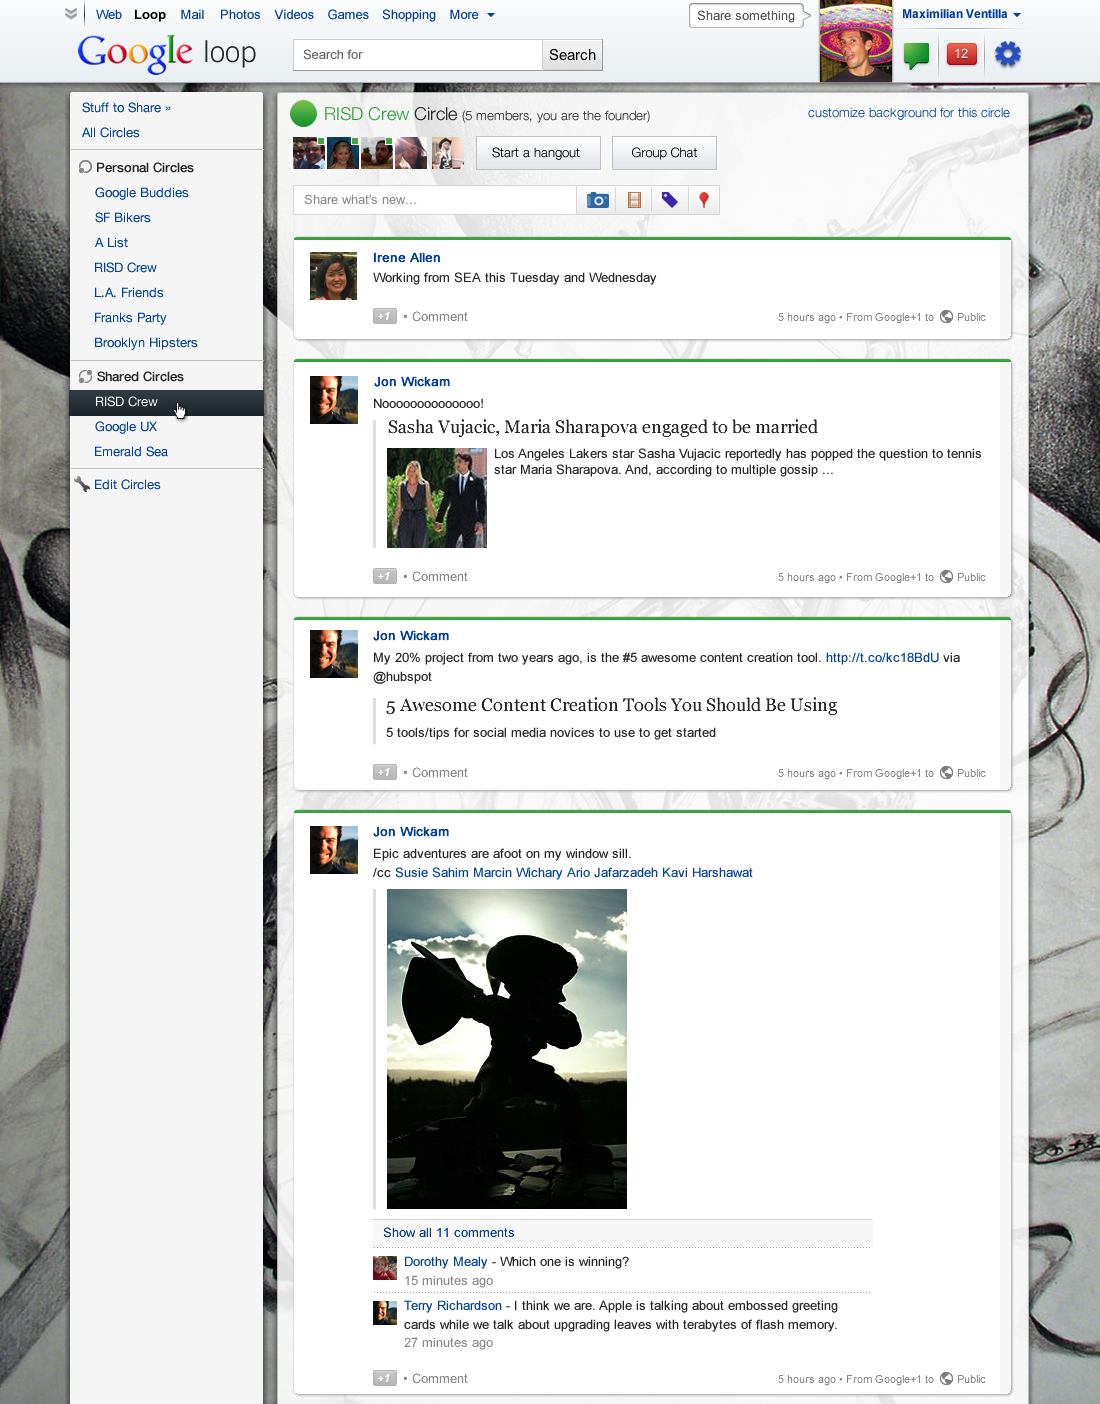Image resolution: width=1100 pixels, height=1404 pixels.
Task: Open 5 Awesome Content Creation Tools headline
Action: 612,705
